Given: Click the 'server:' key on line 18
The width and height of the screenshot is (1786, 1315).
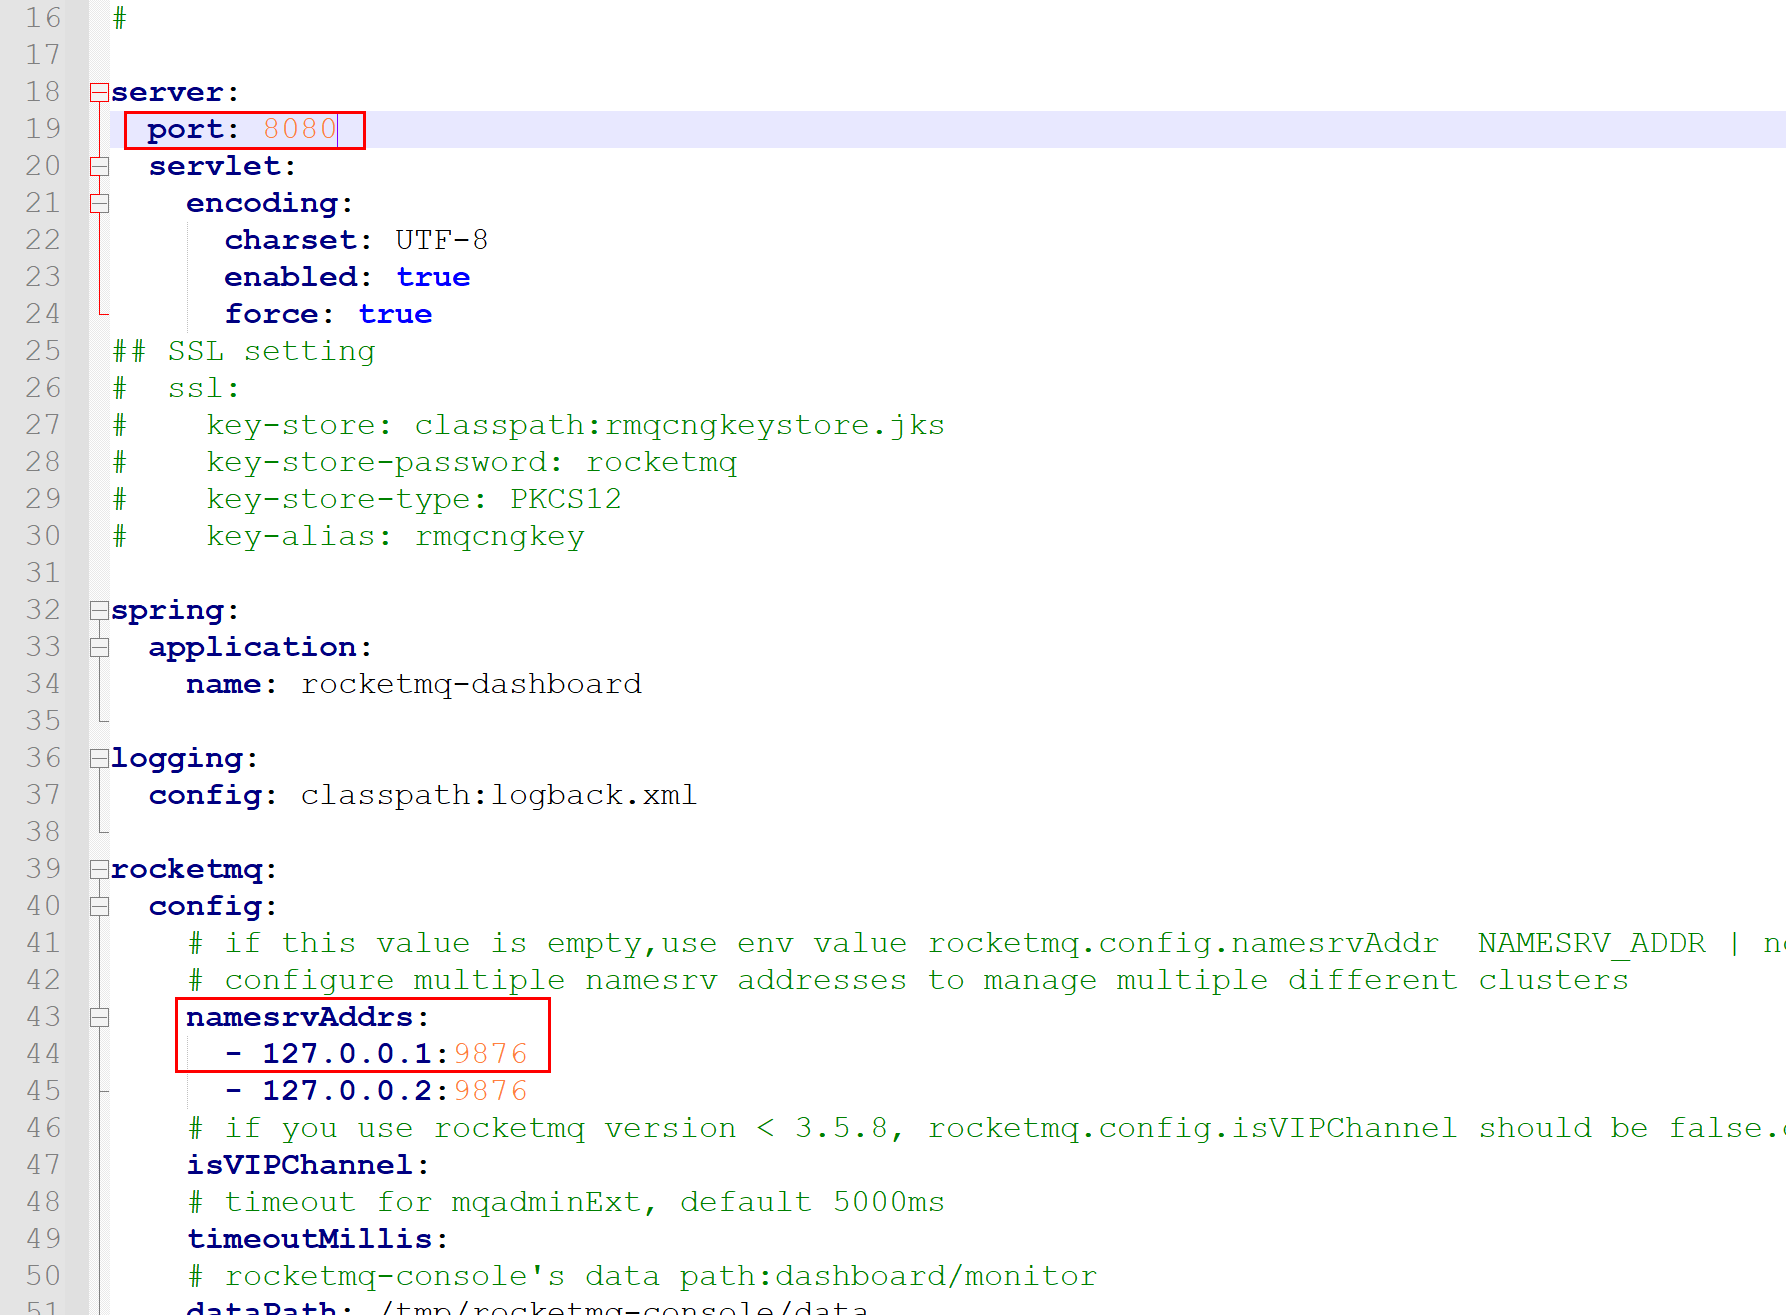Looking at the screenshot, I should tap(175, 92).
